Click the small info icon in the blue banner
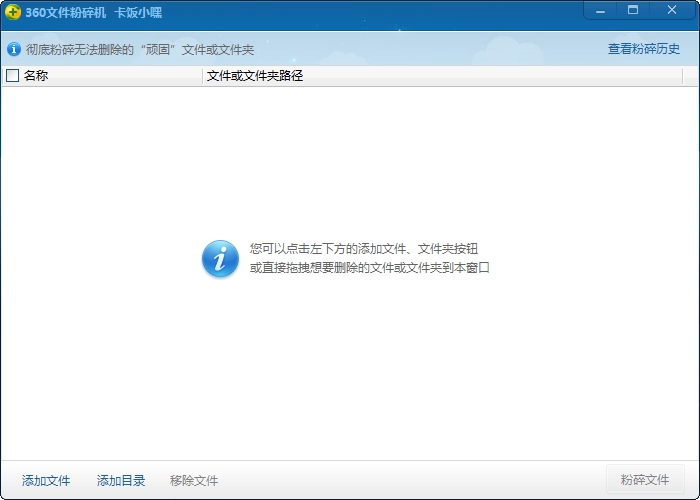The image size is (700, 500). point(14,49)
